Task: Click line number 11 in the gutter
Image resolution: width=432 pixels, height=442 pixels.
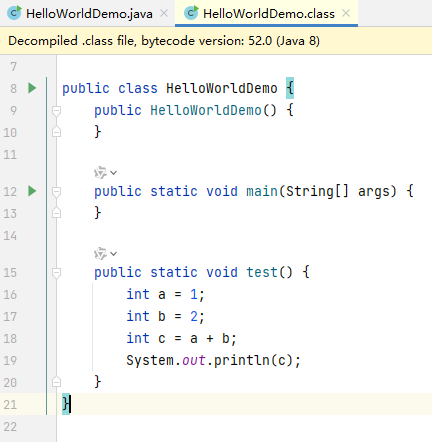Action: click(10, 155)
